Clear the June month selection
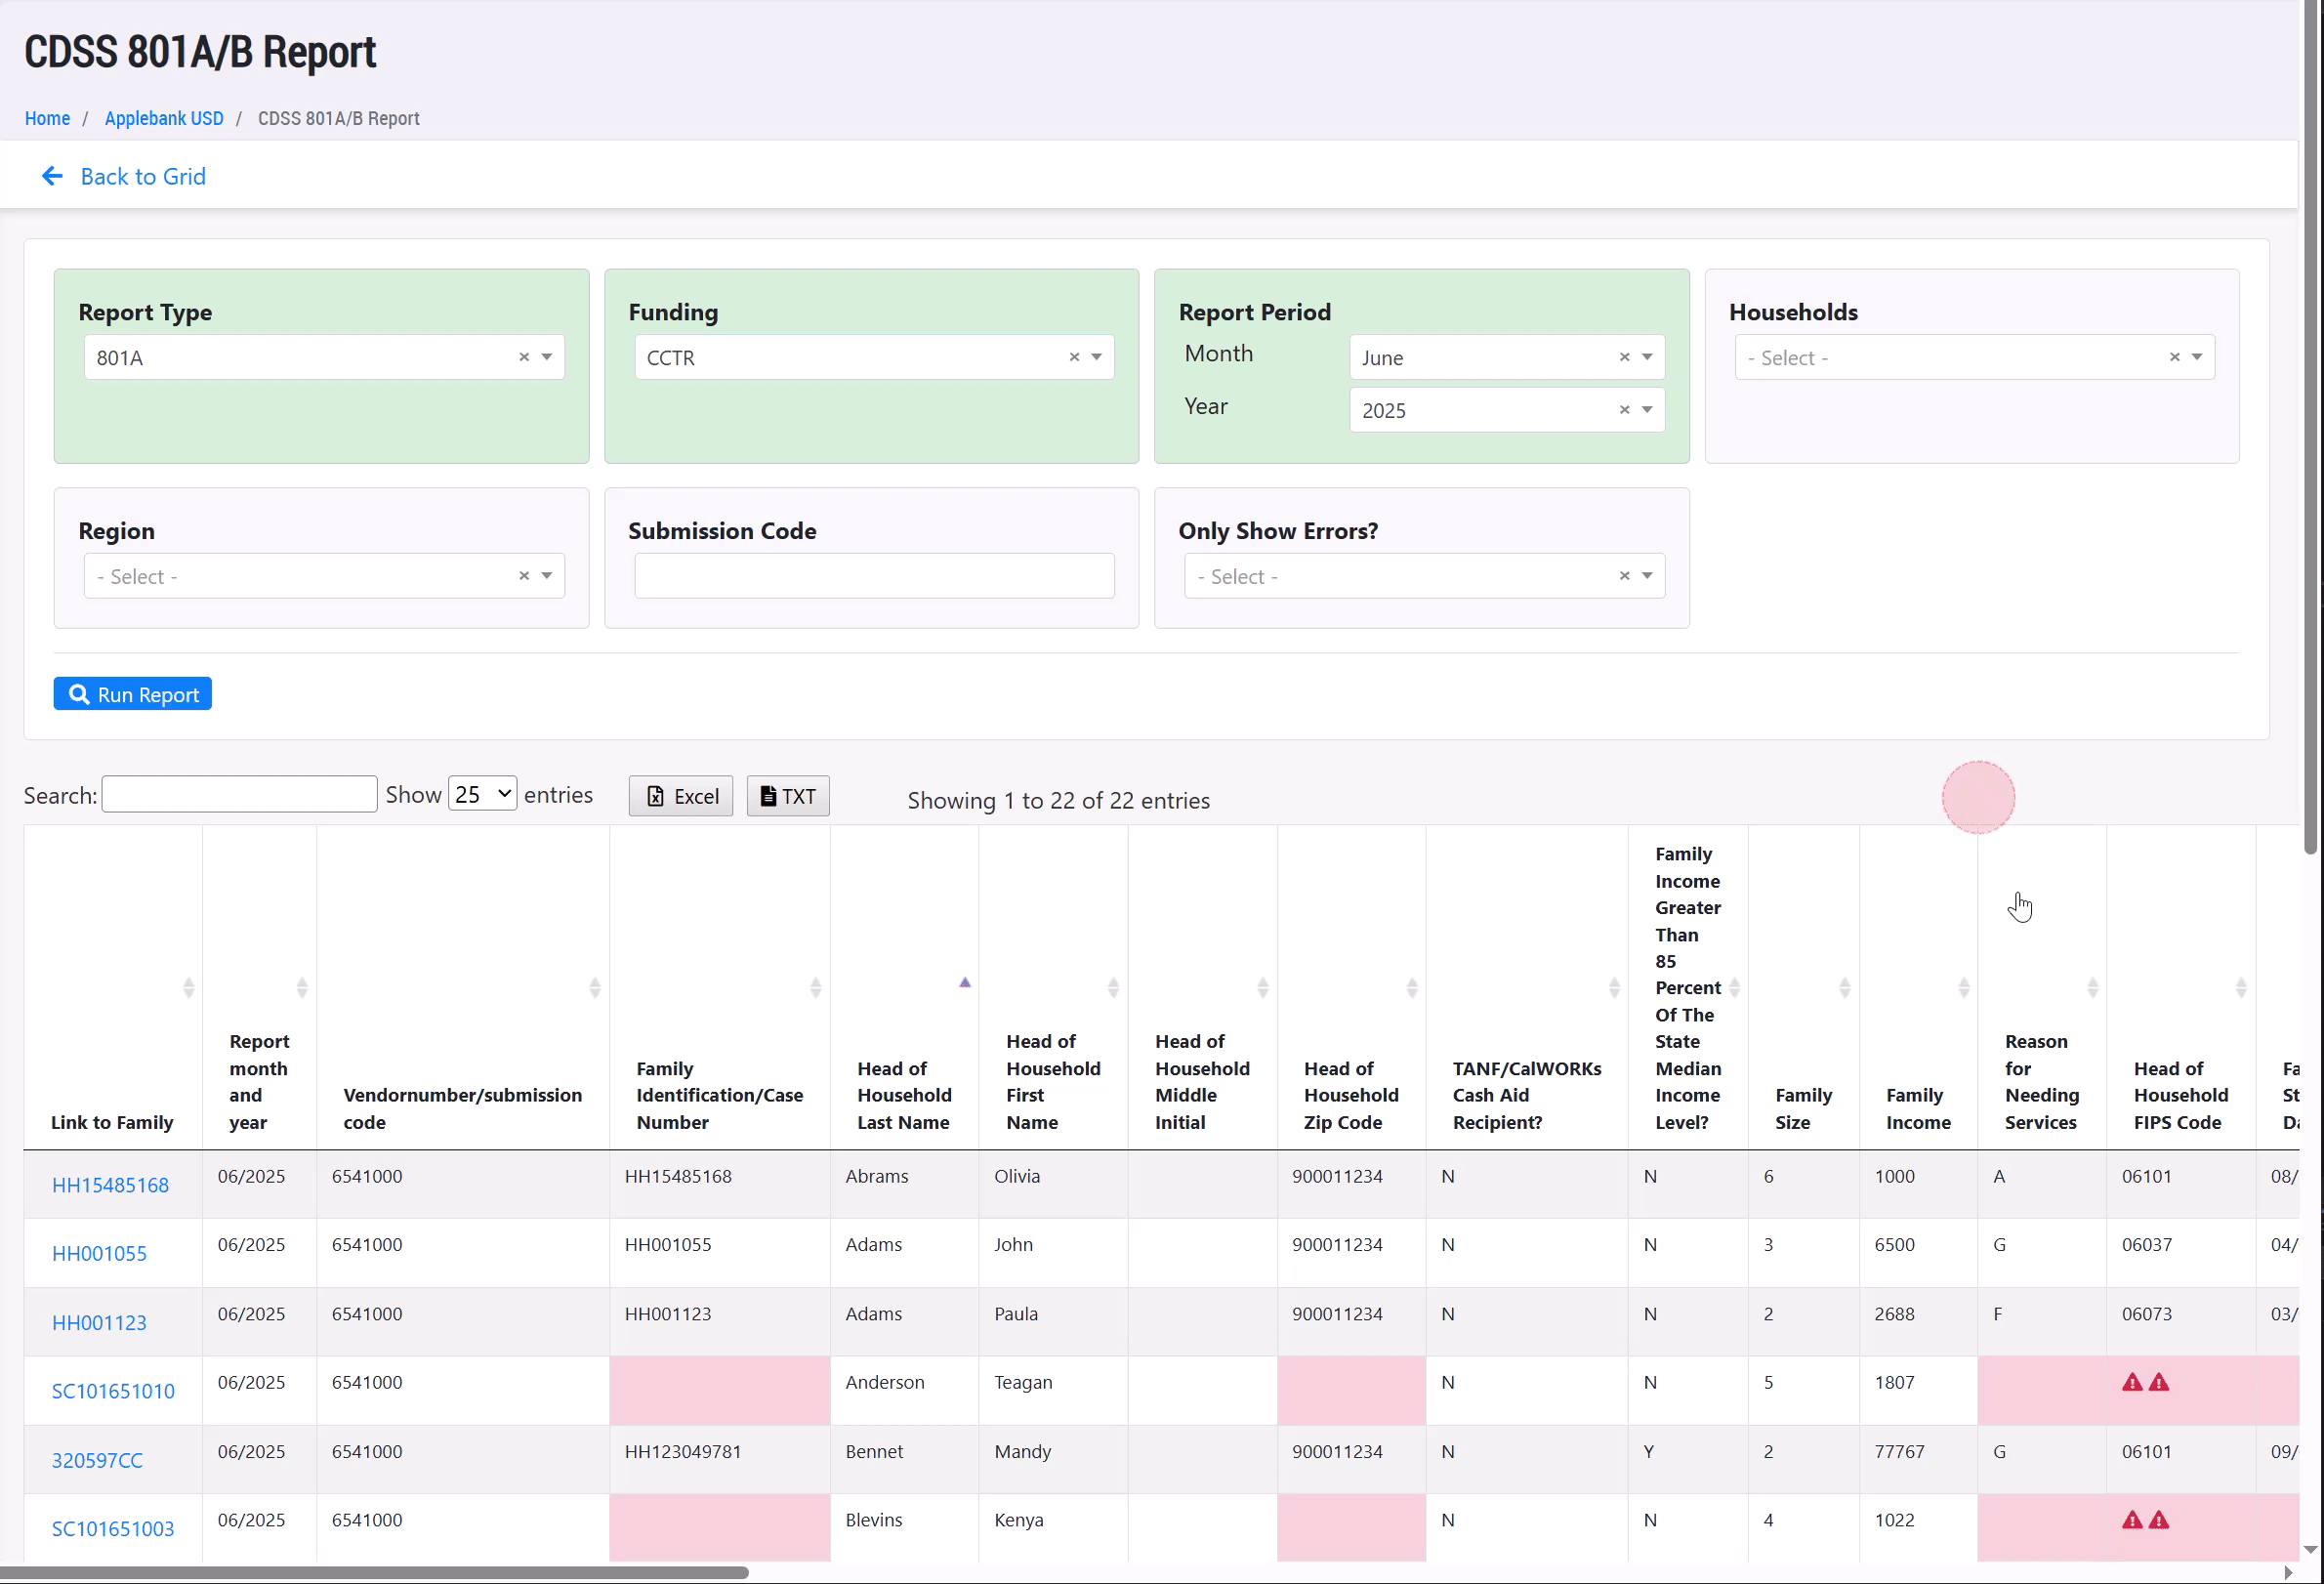 pyautogui.click(x=1624, y=357)
